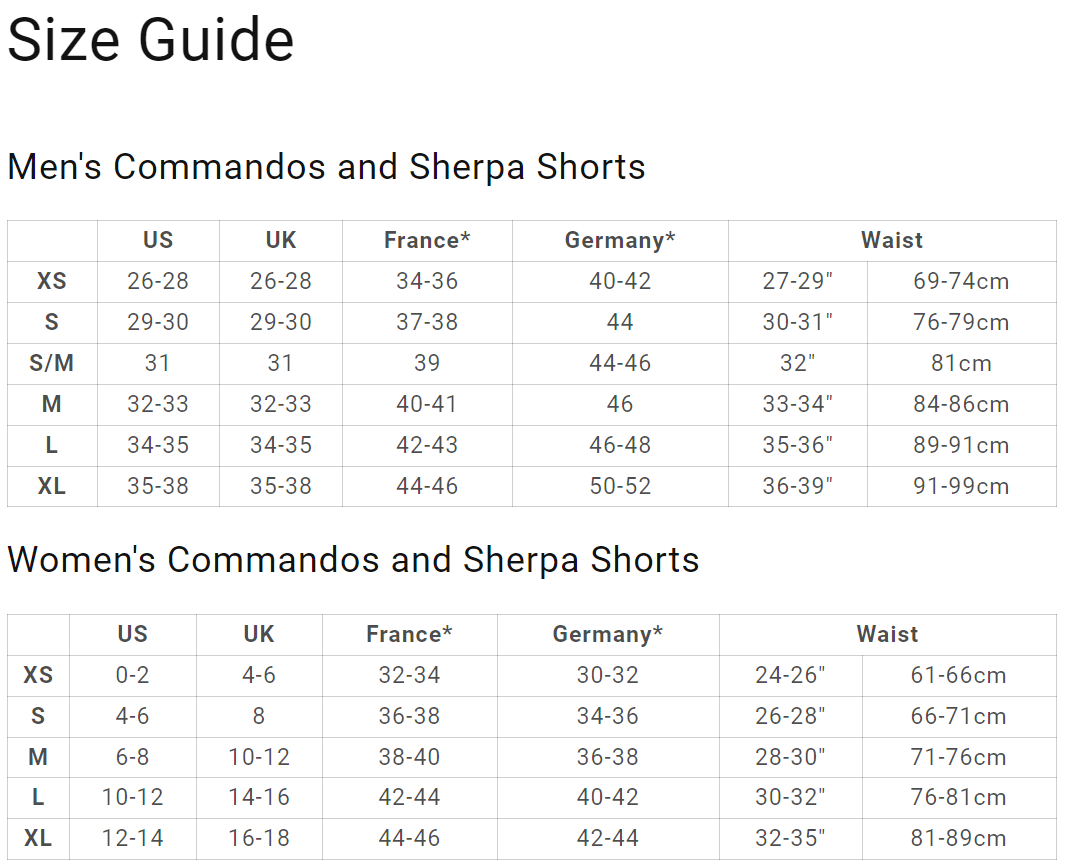Select the 24-26" waist cell
Image resolution: width=1073 pixels, height=868 pixels.
(790, 675)
